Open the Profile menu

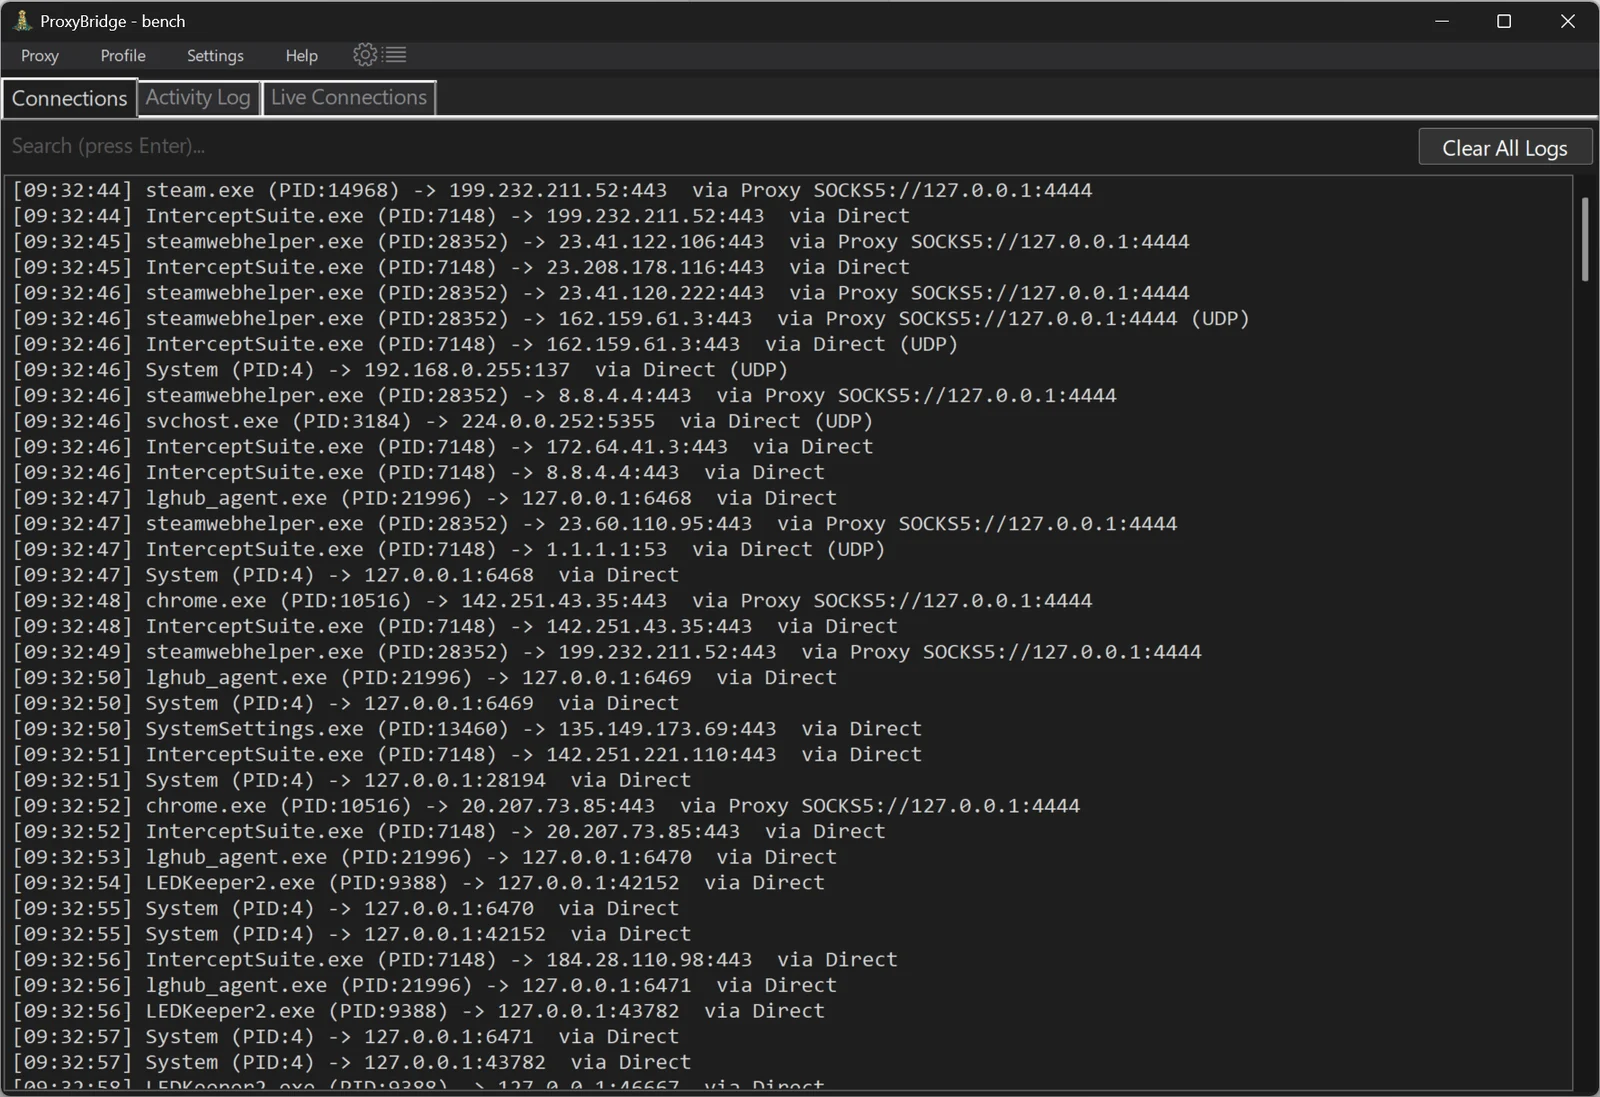[123, 56]
